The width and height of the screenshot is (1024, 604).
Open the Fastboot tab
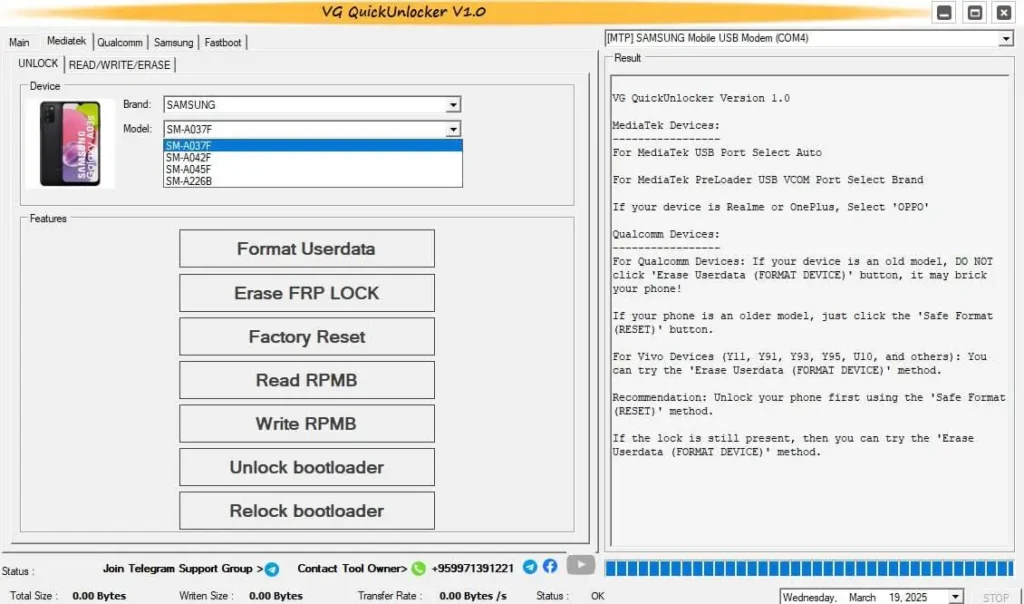(224, 43)
